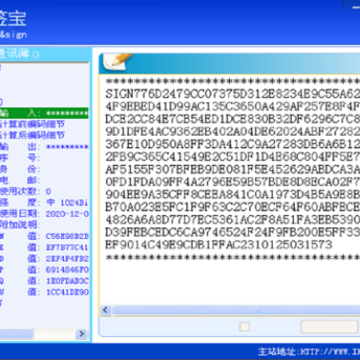Select the 身份 row
This screenshot has height=360, width=360.
coord(20,169)
